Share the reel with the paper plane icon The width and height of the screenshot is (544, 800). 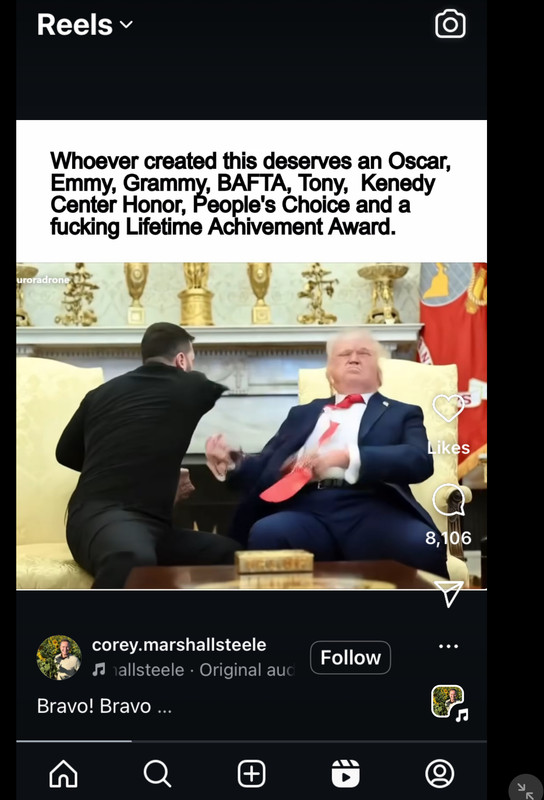point(449,593)
